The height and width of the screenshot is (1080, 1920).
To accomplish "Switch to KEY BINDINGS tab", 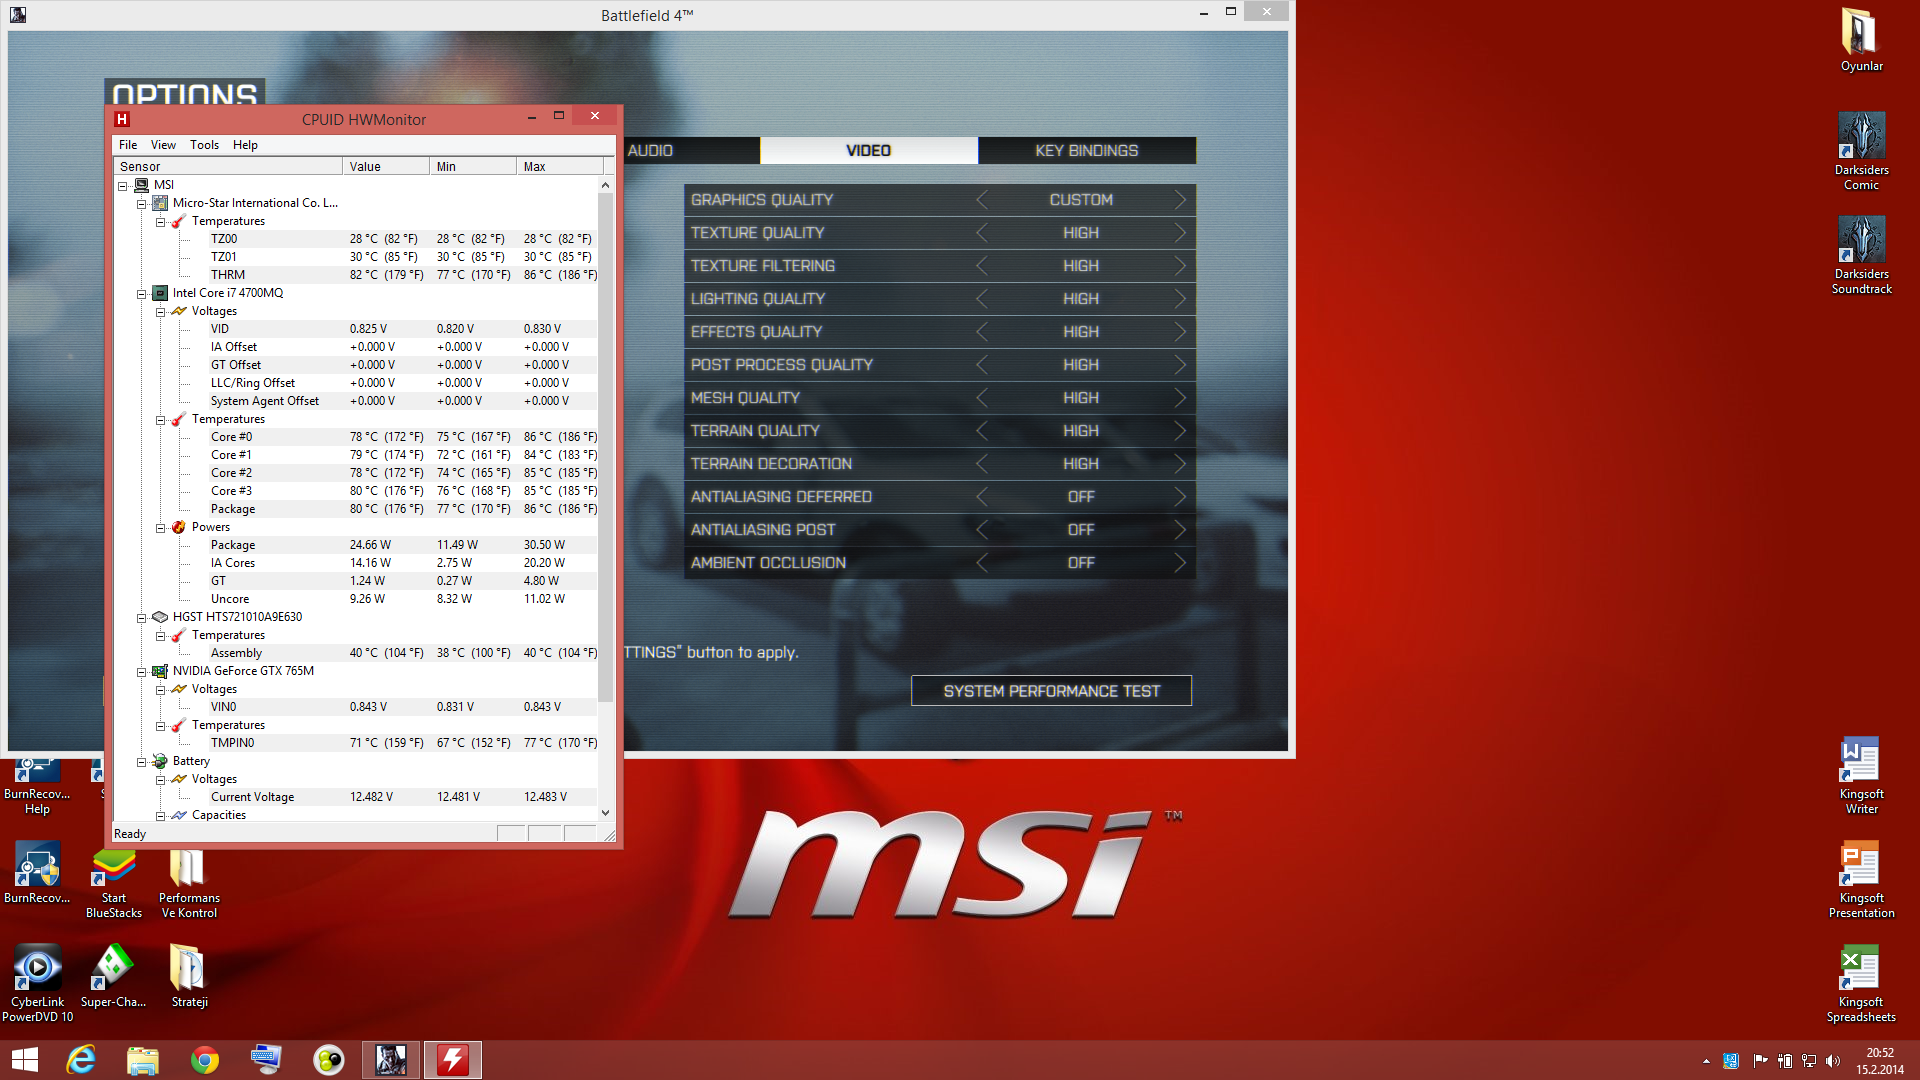I will click(x=1087, y=150).
